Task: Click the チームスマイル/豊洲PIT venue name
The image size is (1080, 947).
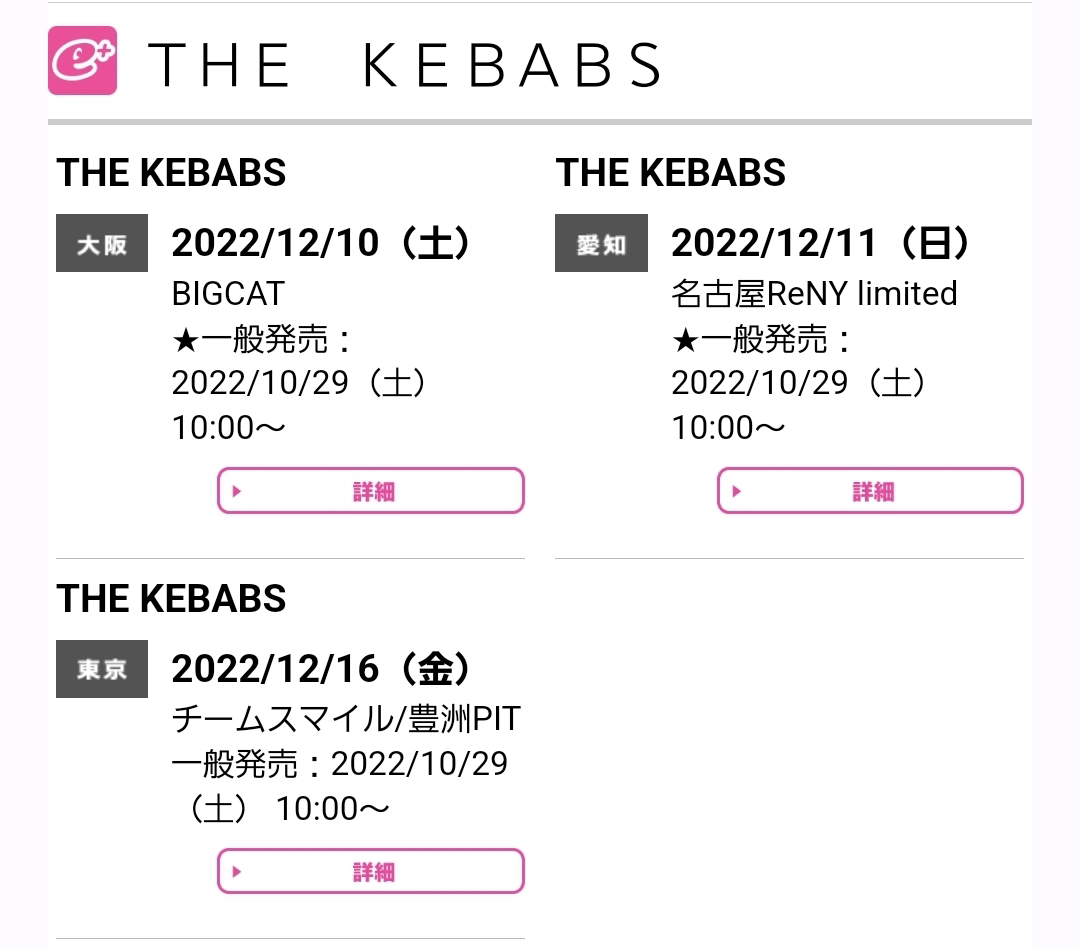Action: point(346,719)
